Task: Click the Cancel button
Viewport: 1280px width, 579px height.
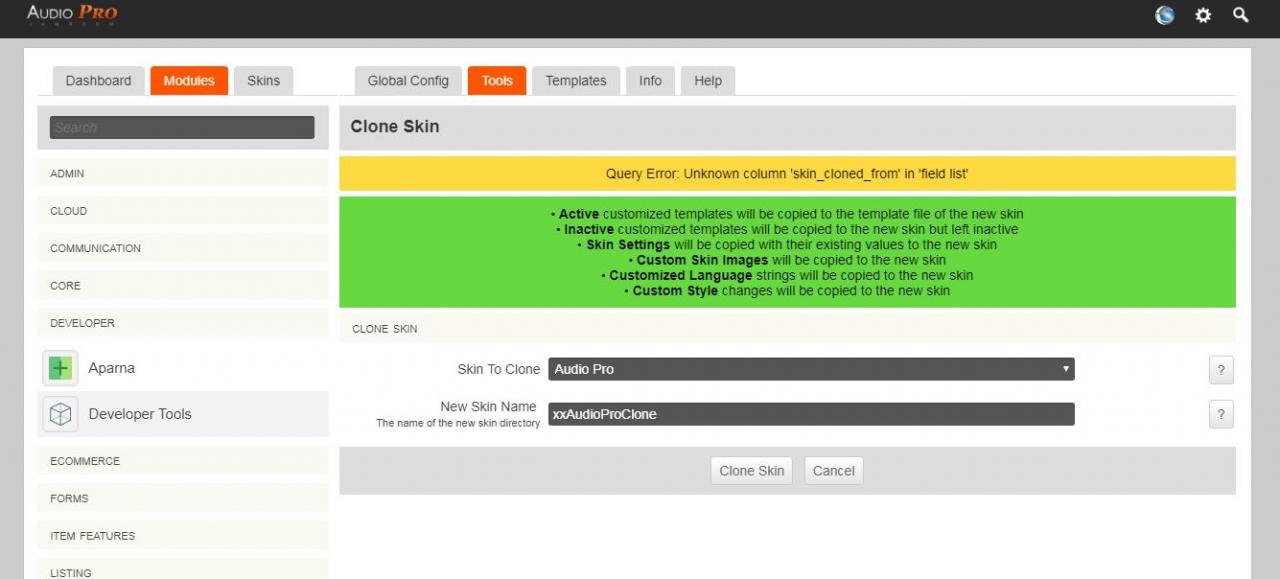Action: pos(834,471)
